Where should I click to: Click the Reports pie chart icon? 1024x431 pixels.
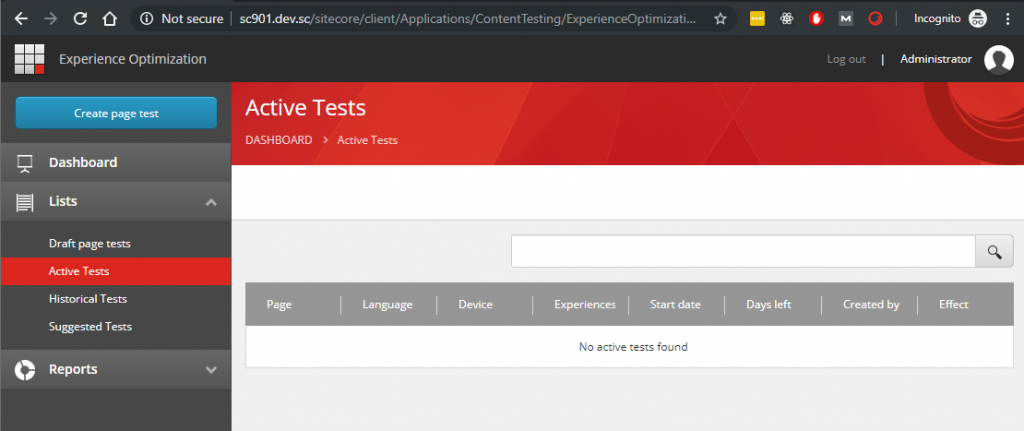tap(25, 370)
